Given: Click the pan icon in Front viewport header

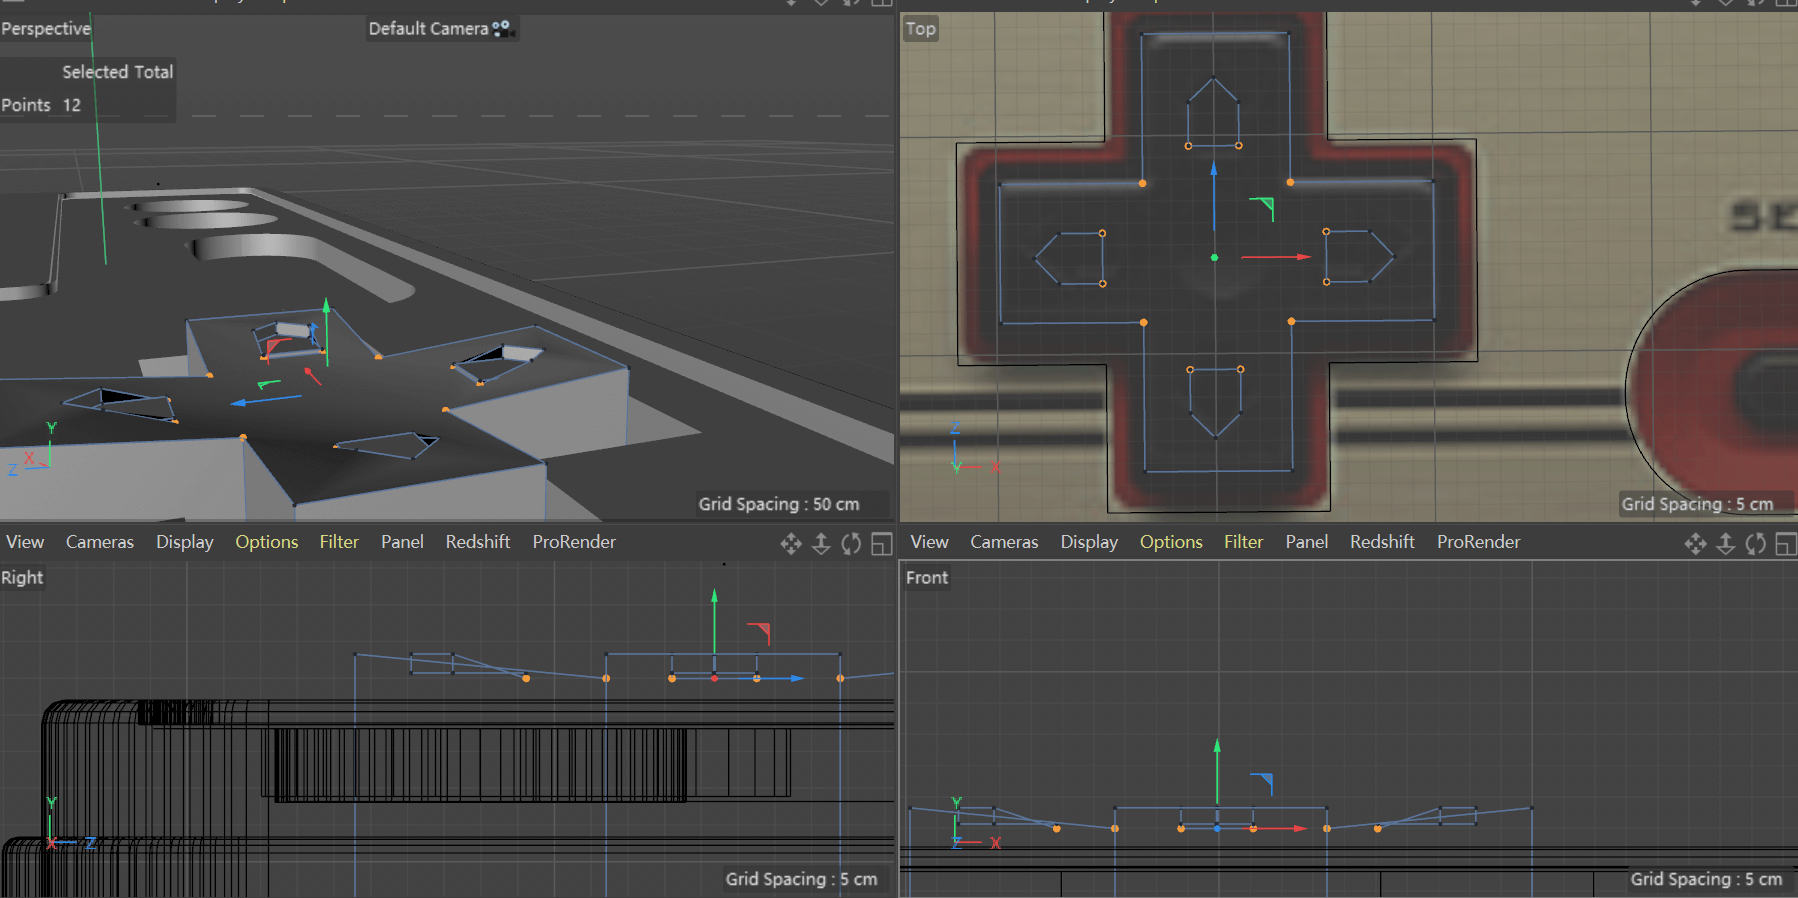Looking at the screenshot, I should click(x=1695, y=543).
